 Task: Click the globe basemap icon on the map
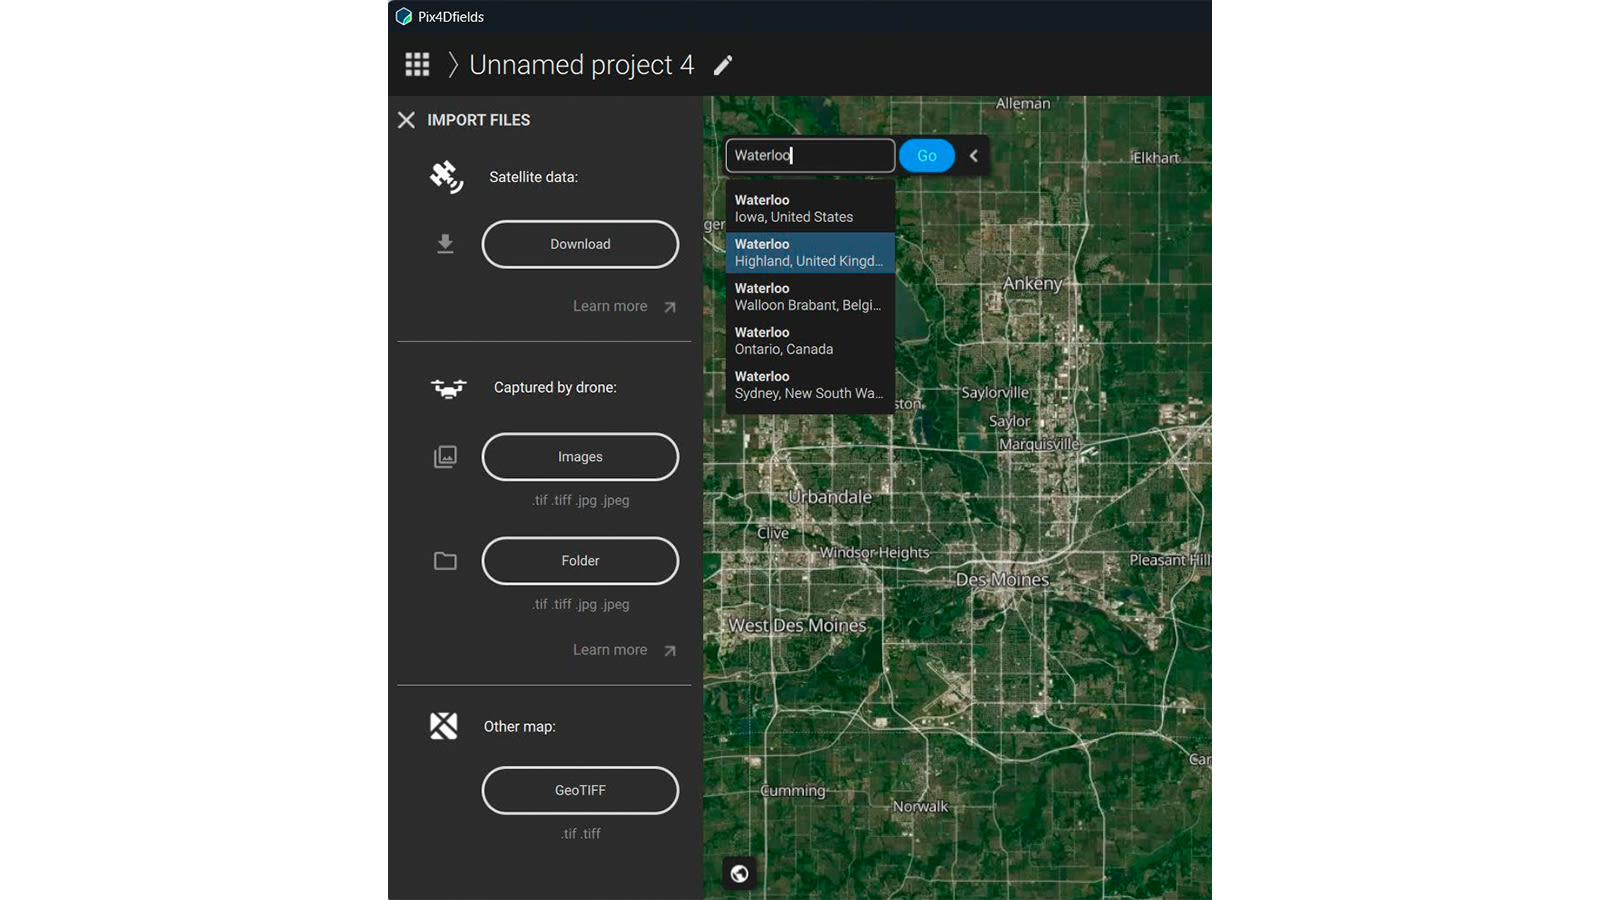739,873
